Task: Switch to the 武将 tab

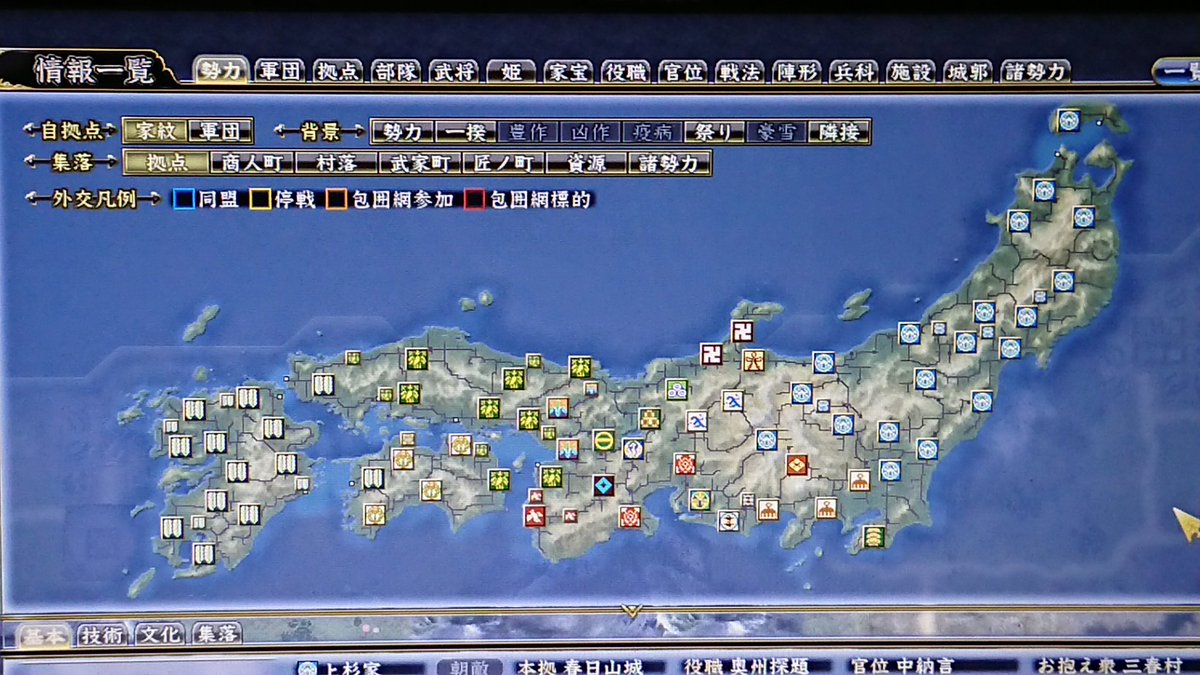Action: (454, 72)
